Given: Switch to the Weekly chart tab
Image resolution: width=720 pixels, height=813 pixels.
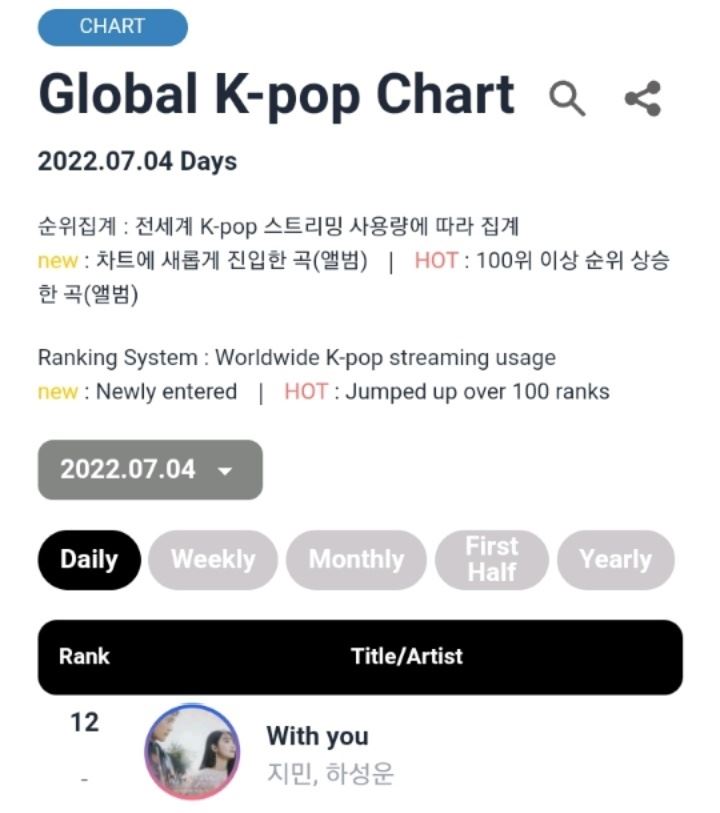Looking at the screenshot, I should click(213, 560).
